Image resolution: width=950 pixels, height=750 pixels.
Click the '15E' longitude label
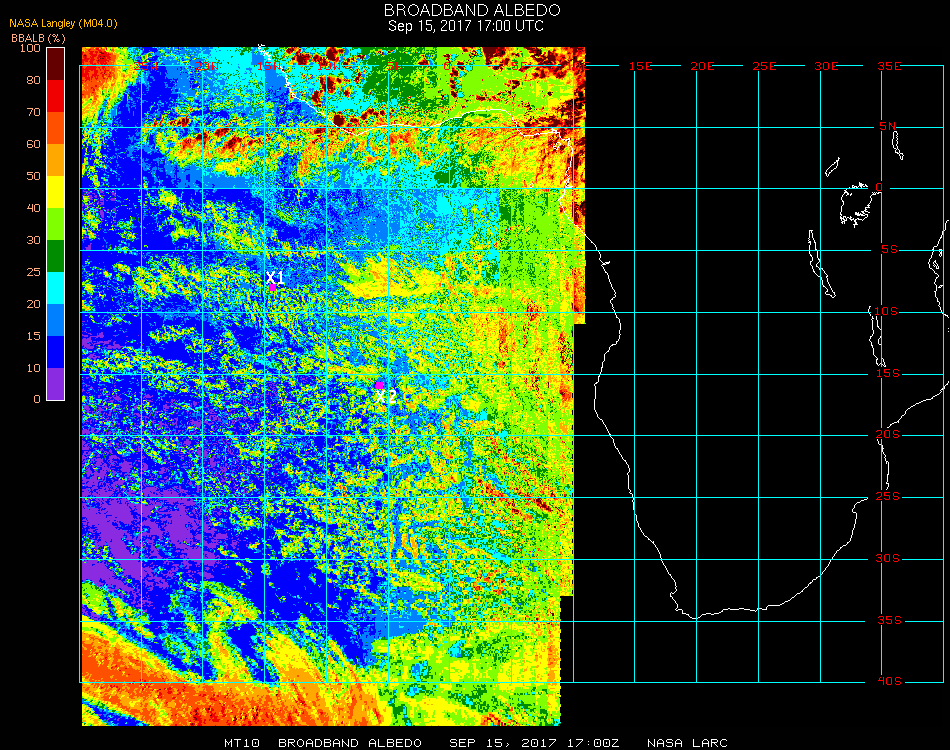640,66
